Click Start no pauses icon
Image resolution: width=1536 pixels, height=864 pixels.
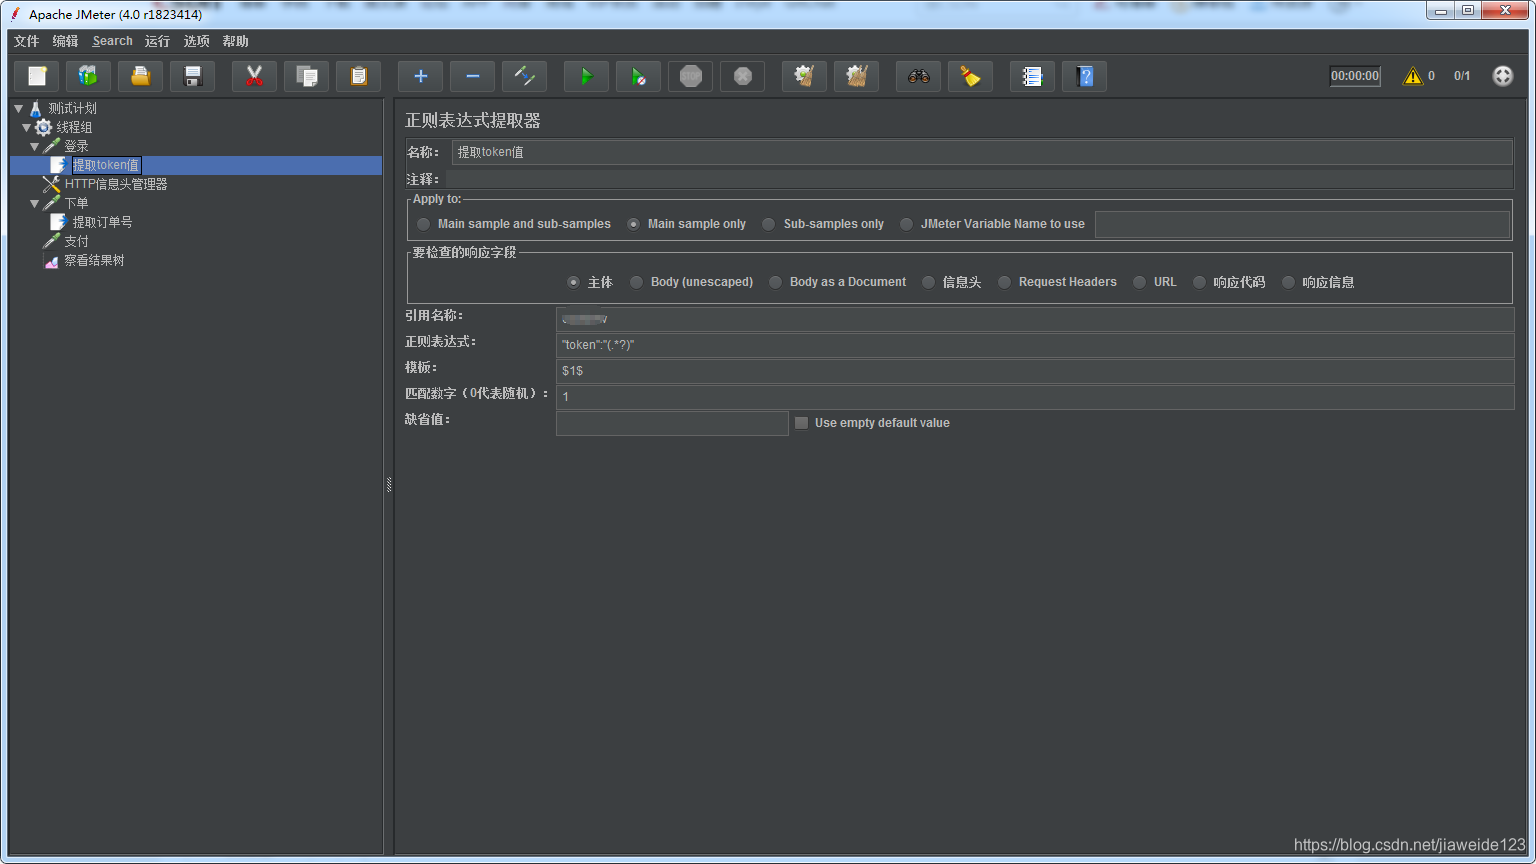639,76
